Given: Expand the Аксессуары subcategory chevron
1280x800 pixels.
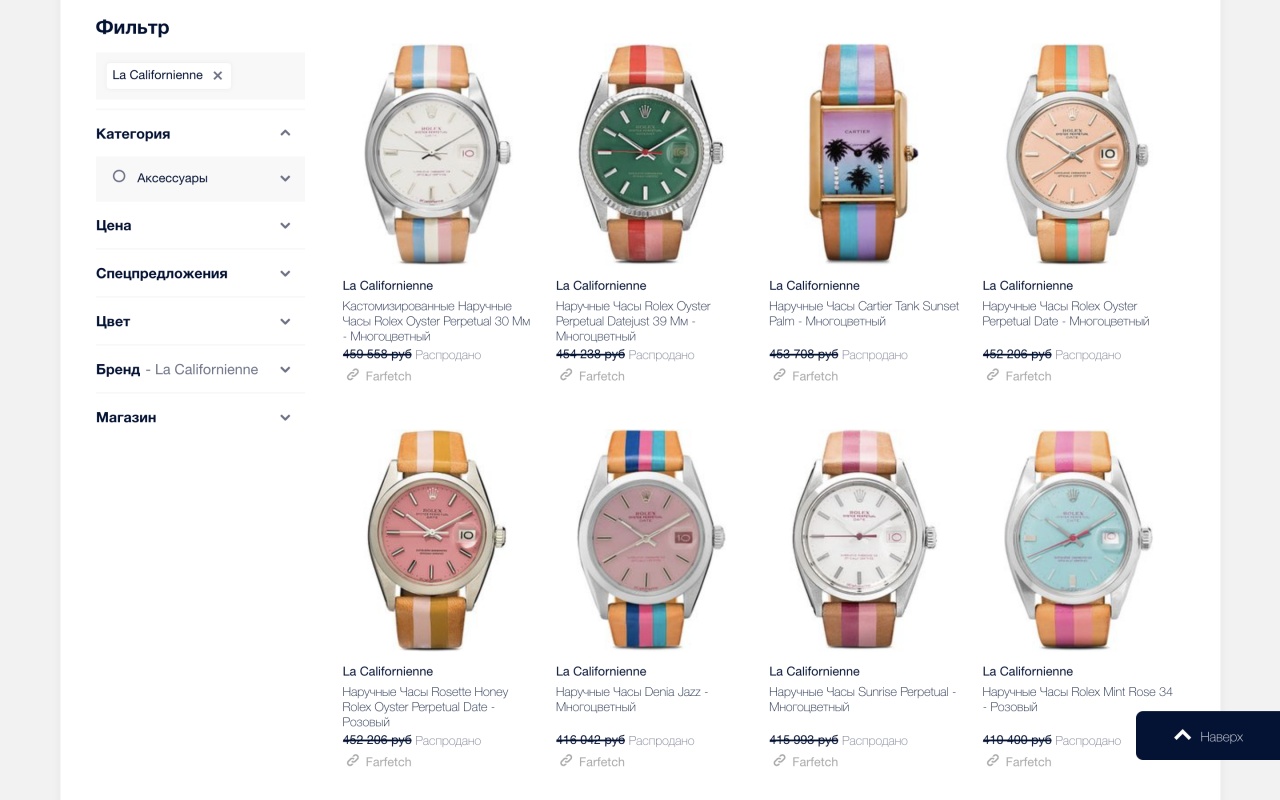Looking at the screenshot, I should tap(285, 178).
